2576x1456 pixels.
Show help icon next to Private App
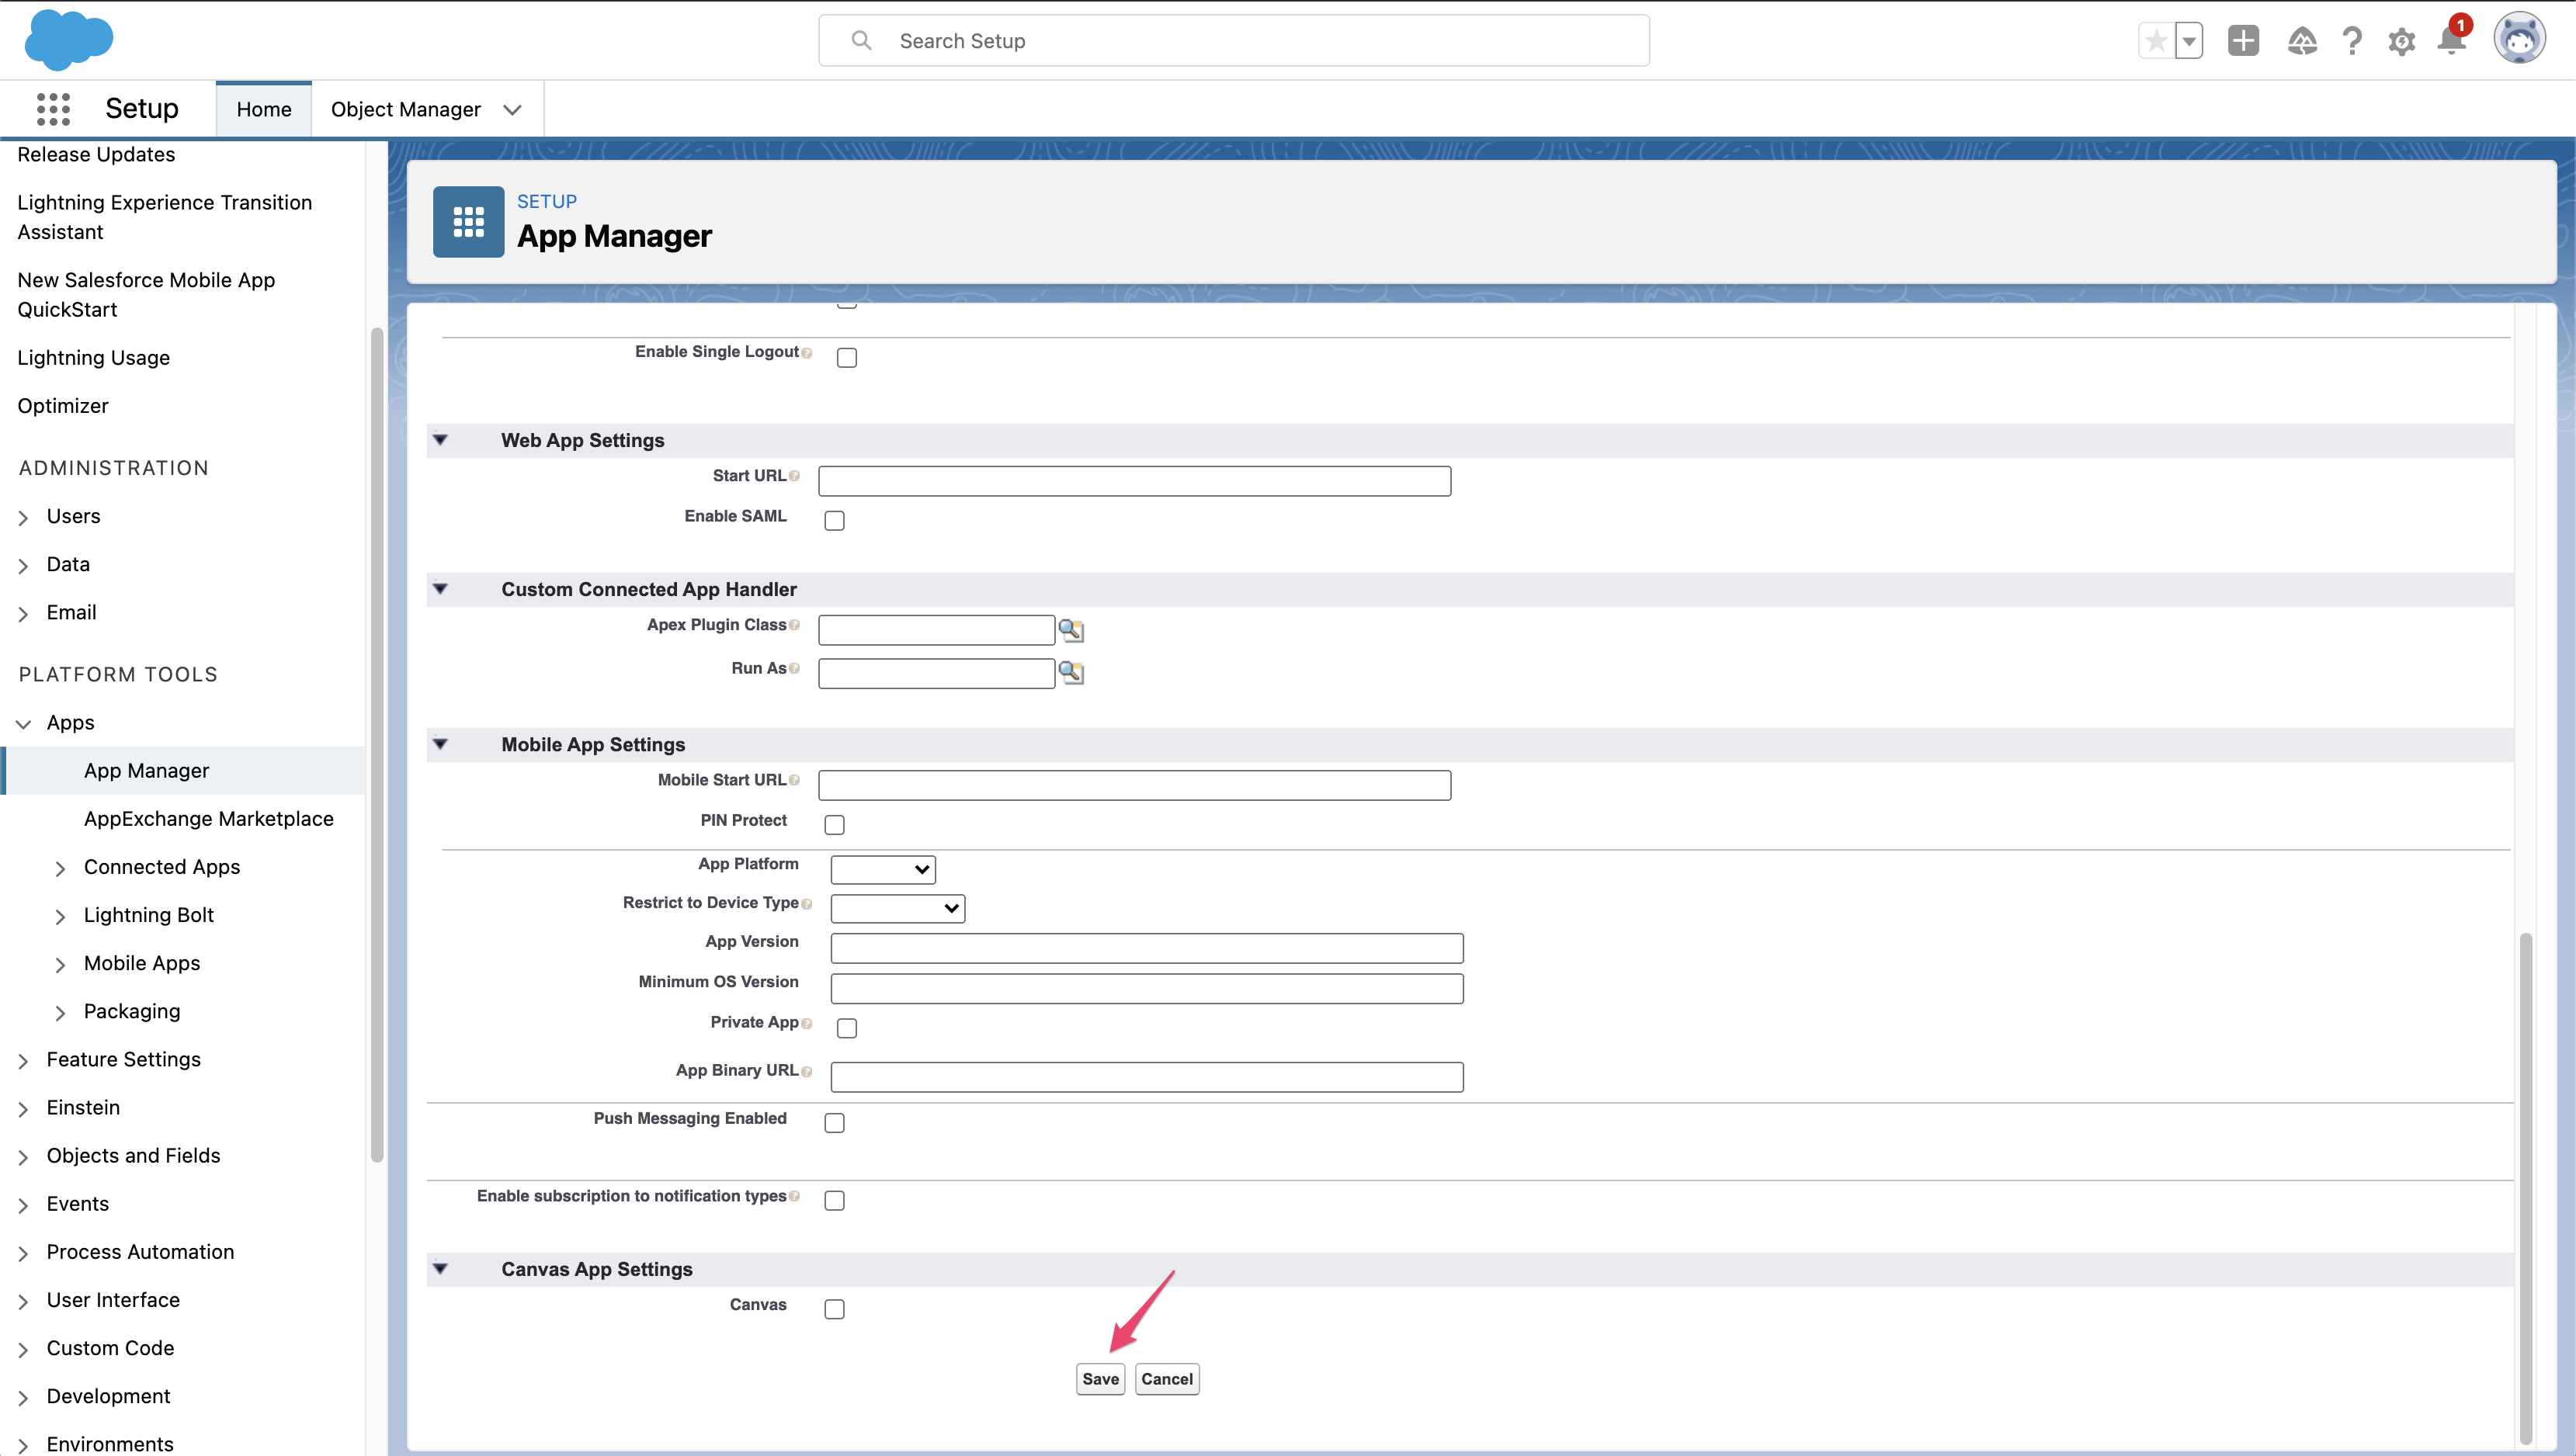coord(807,1023)
